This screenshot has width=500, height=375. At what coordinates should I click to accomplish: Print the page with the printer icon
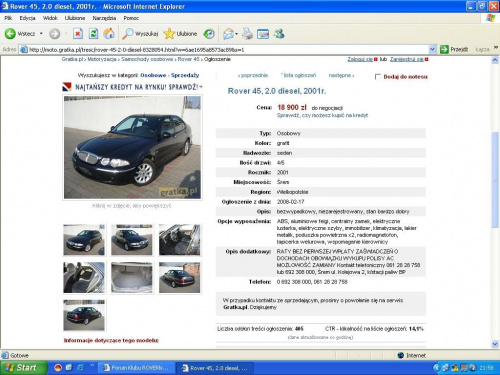coord(247,34)
